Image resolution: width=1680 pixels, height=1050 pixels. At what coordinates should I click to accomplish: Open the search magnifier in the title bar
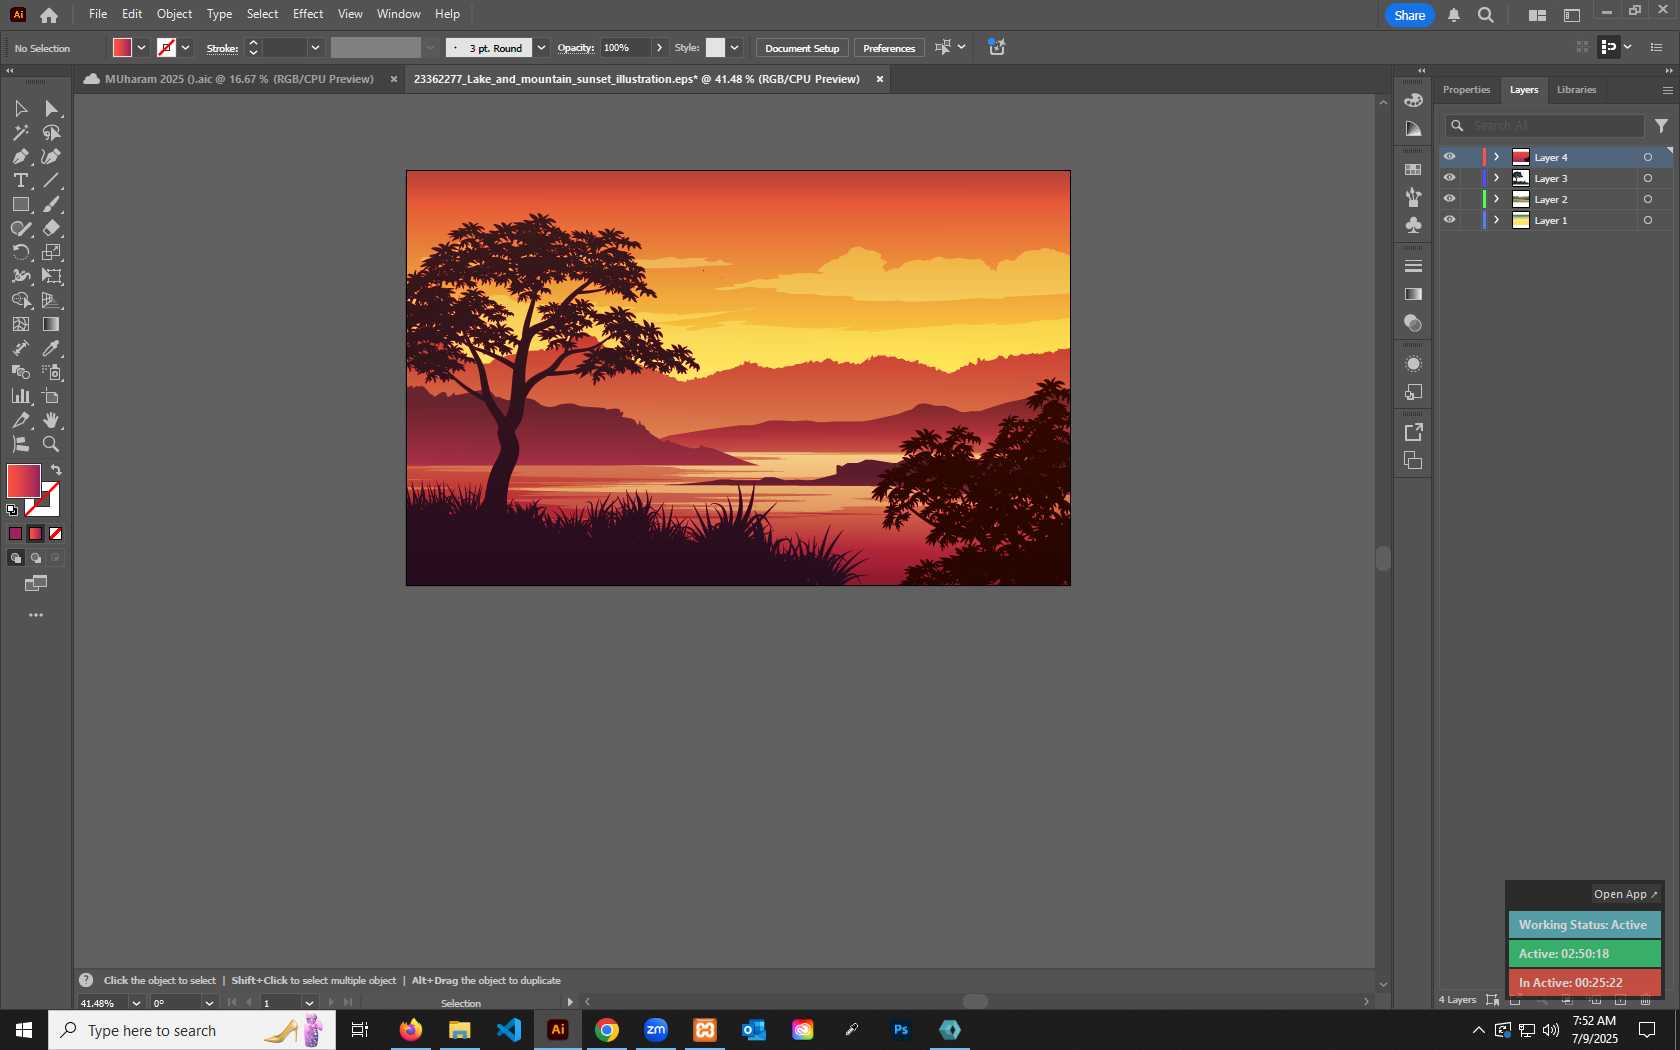[x=1486, y=15]
